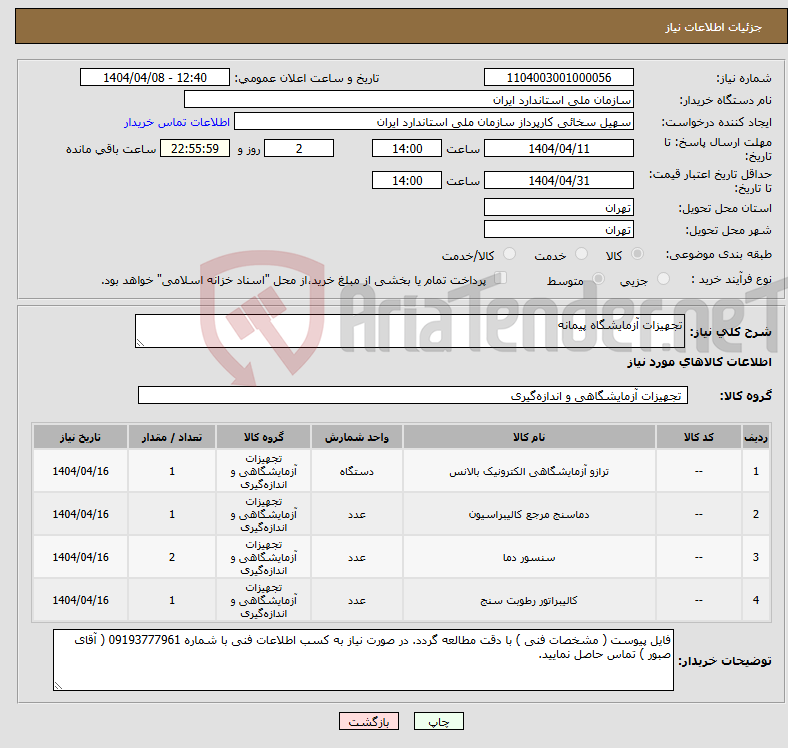Click the resize grip of buyer notes box

[58, 686]
